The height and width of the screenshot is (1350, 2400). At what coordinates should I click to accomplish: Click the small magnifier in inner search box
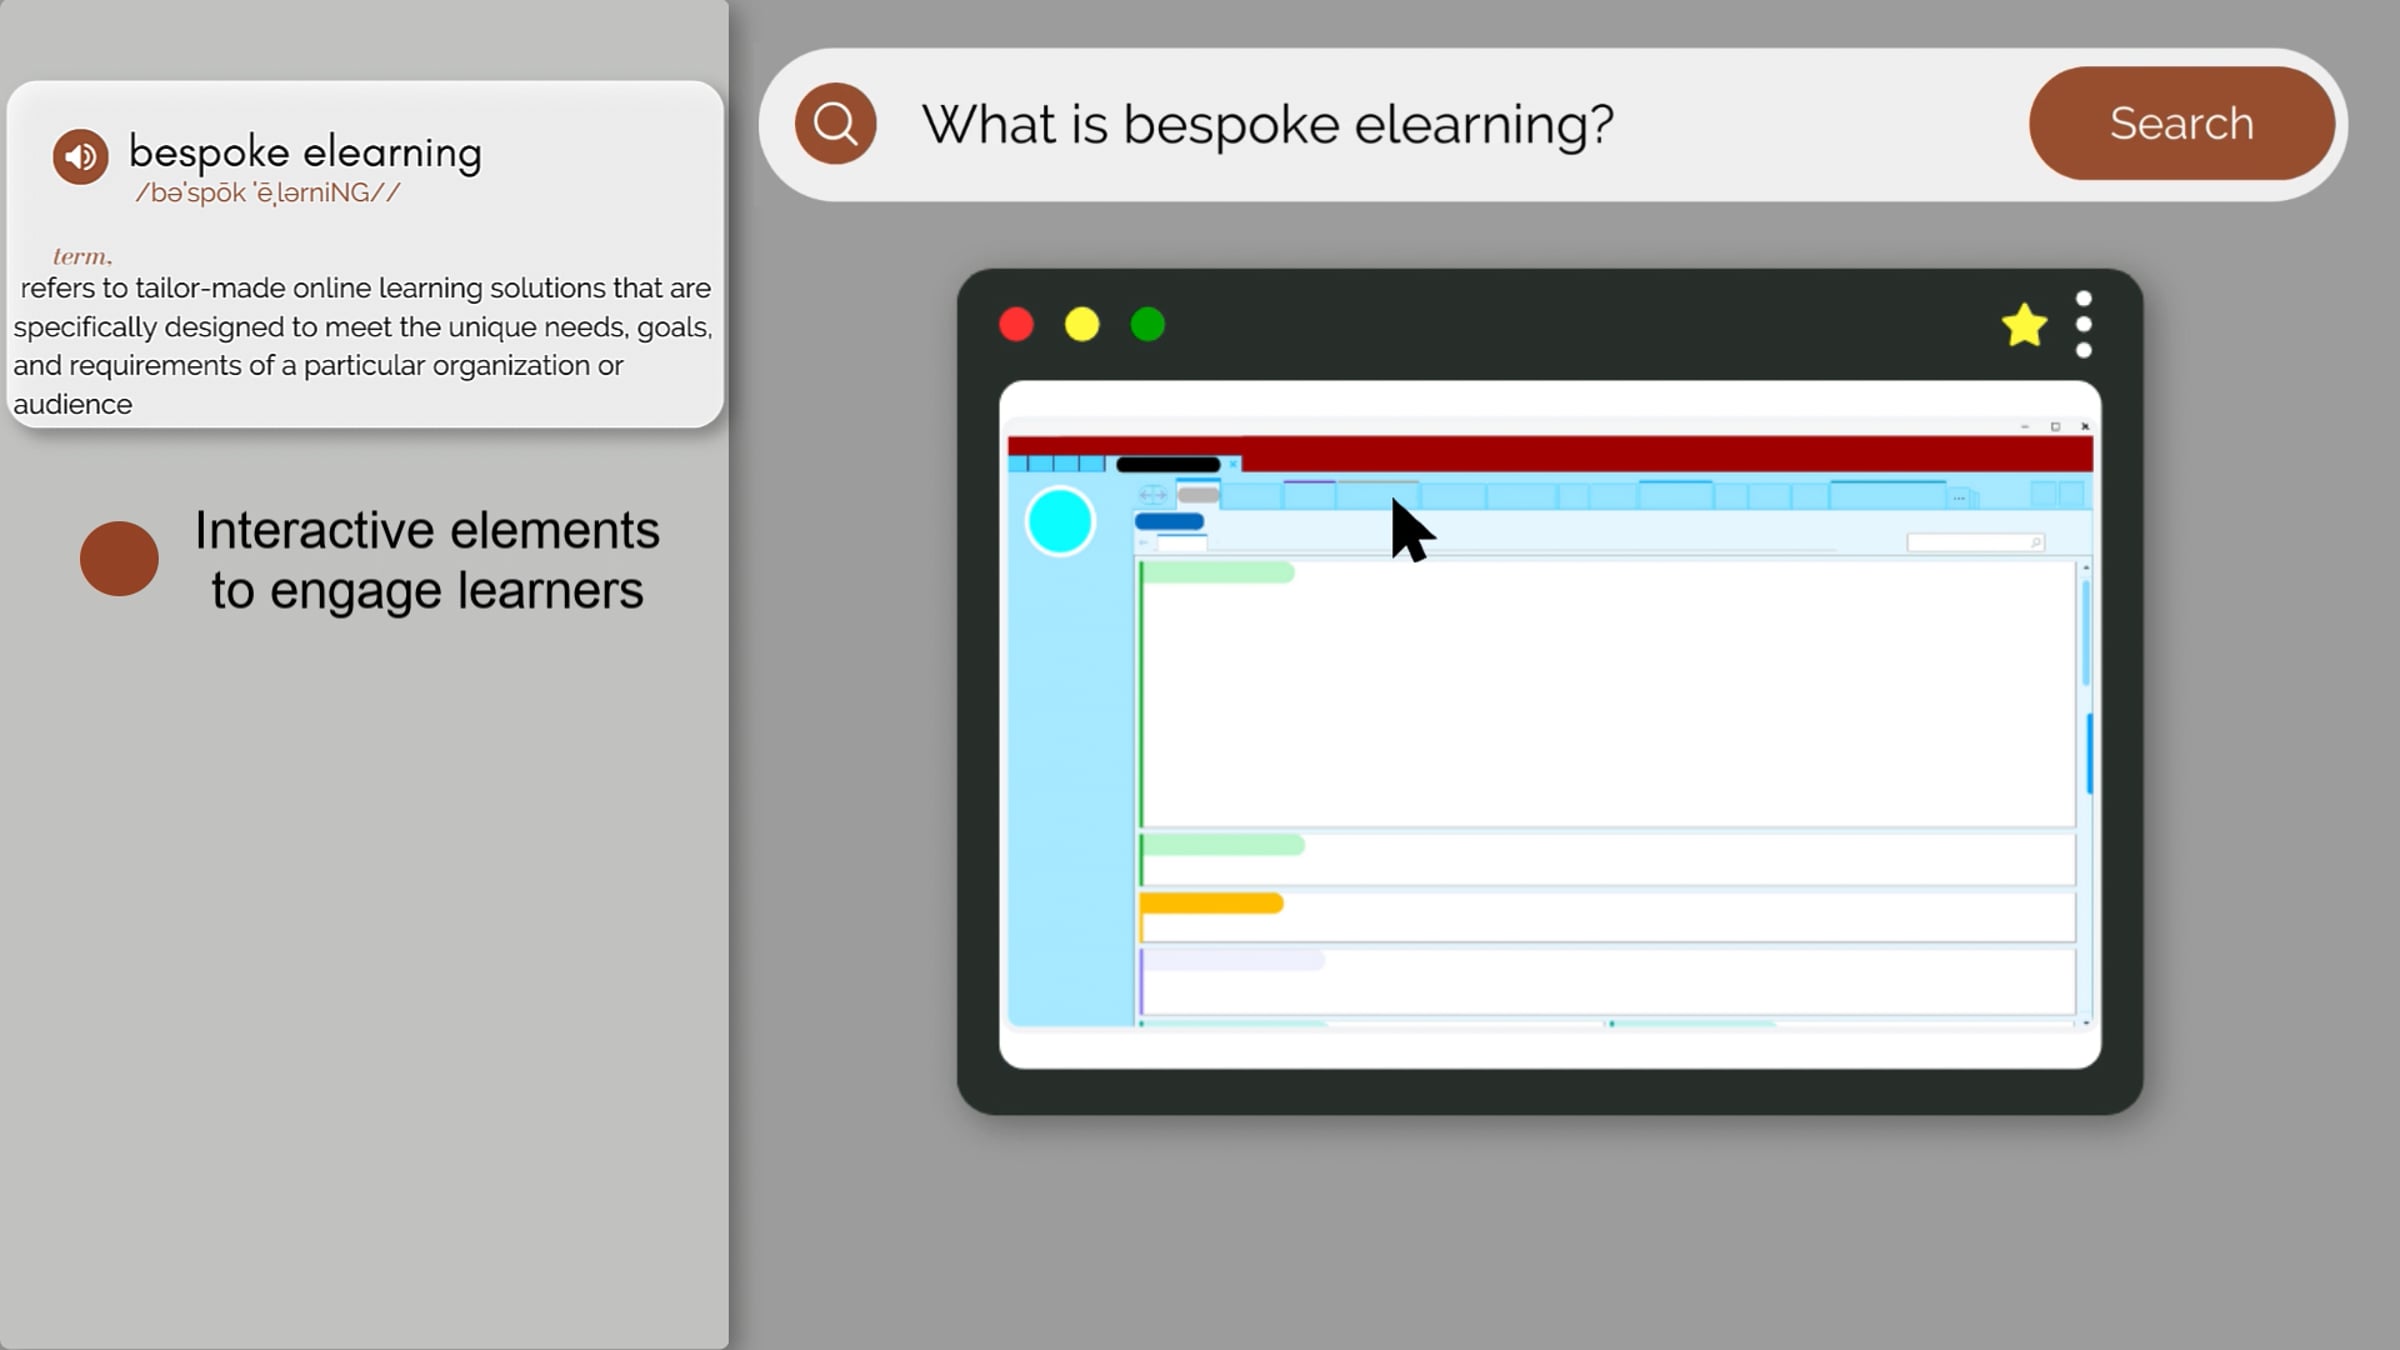[x=2035, y=543]
